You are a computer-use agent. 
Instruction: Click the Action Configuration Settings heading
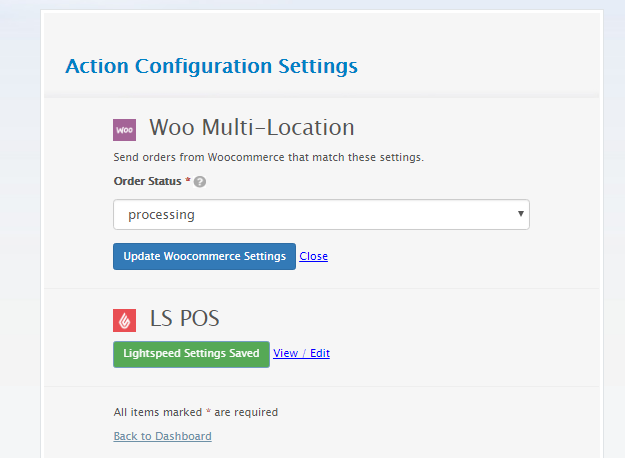212,66
